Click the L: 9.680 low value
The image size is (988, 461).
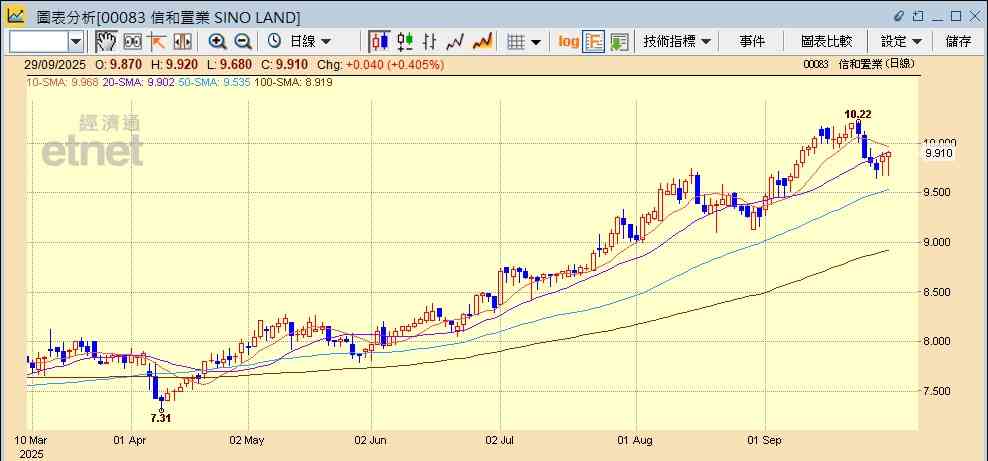click(x=229, y=64)
